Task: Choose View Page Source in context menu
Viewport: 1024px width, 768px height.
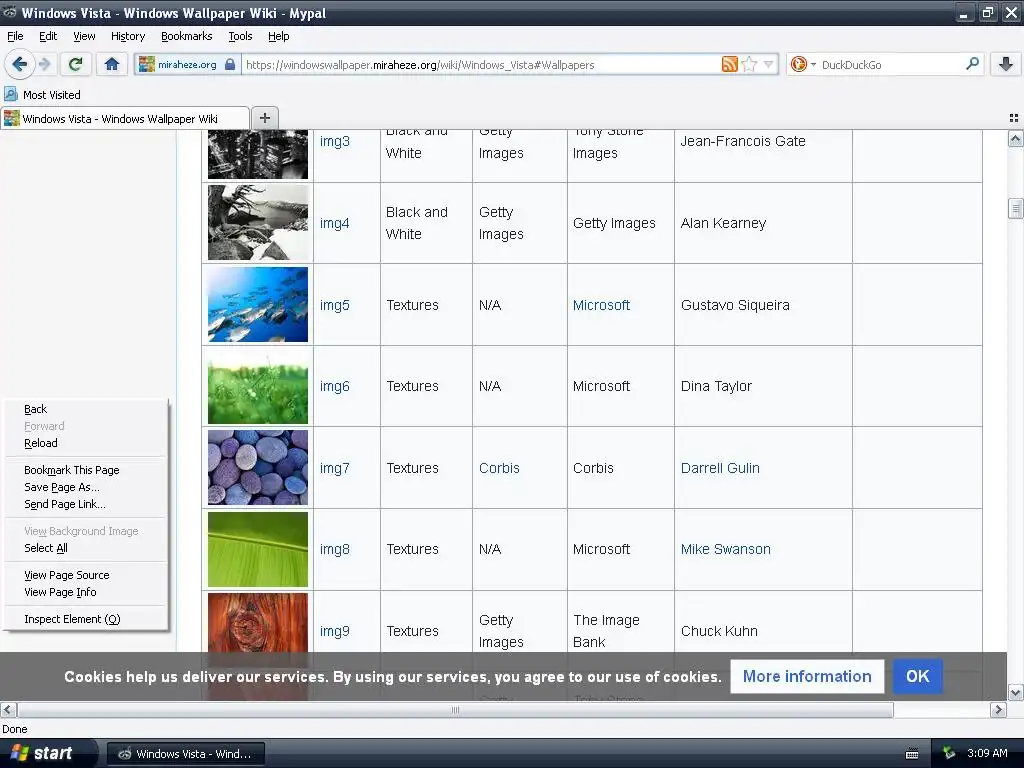Action: [x=86, y=575]
